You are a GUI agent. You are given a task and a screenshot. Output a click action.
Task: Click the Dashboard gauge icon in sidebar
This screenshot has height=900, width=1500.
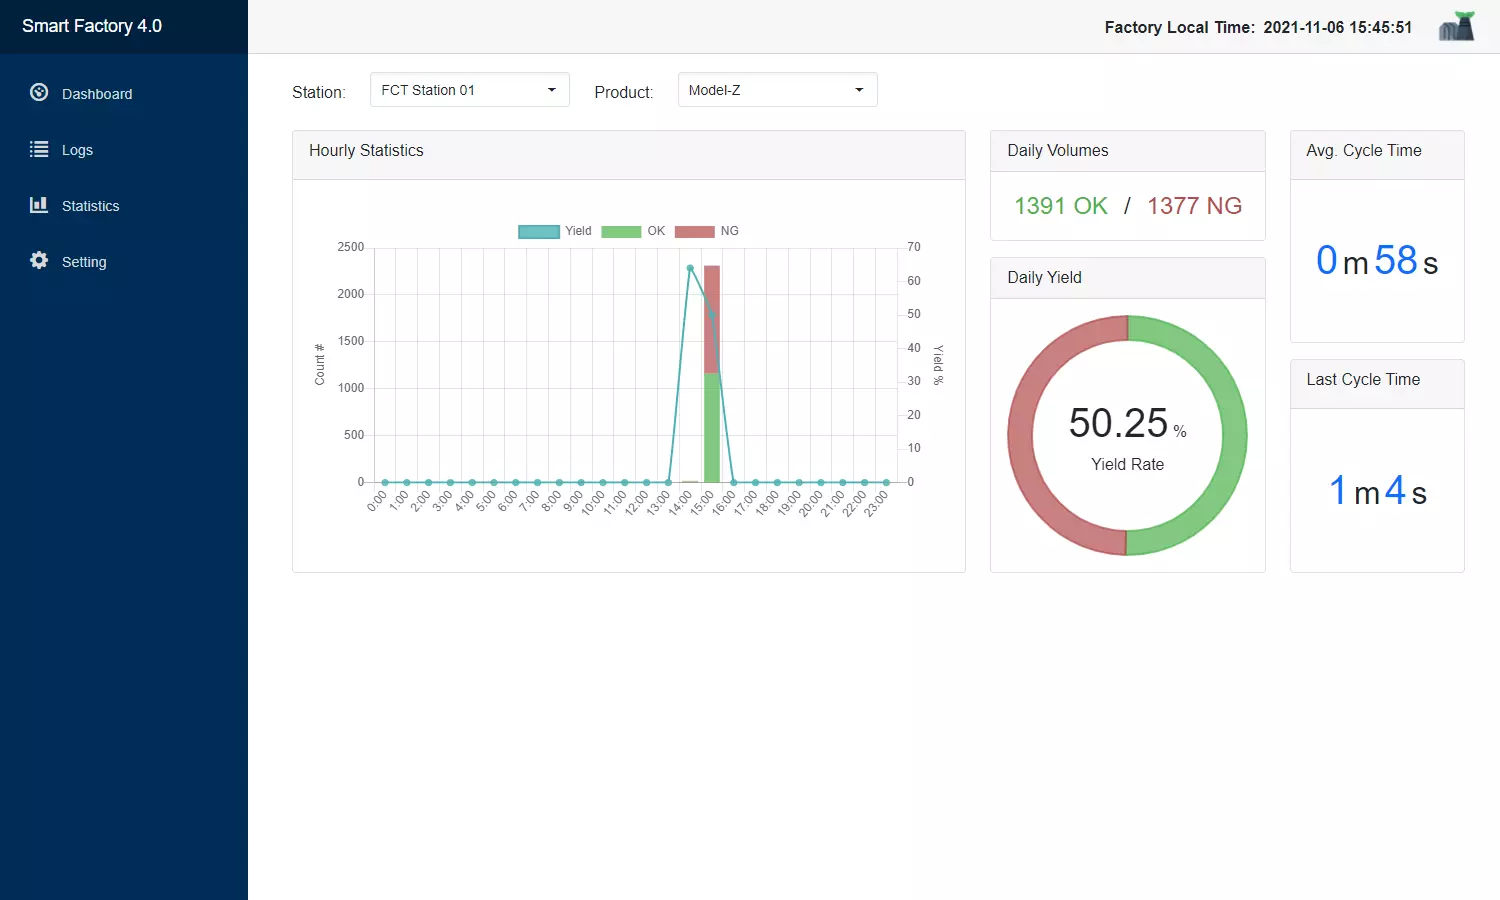(x=39, y=93)
